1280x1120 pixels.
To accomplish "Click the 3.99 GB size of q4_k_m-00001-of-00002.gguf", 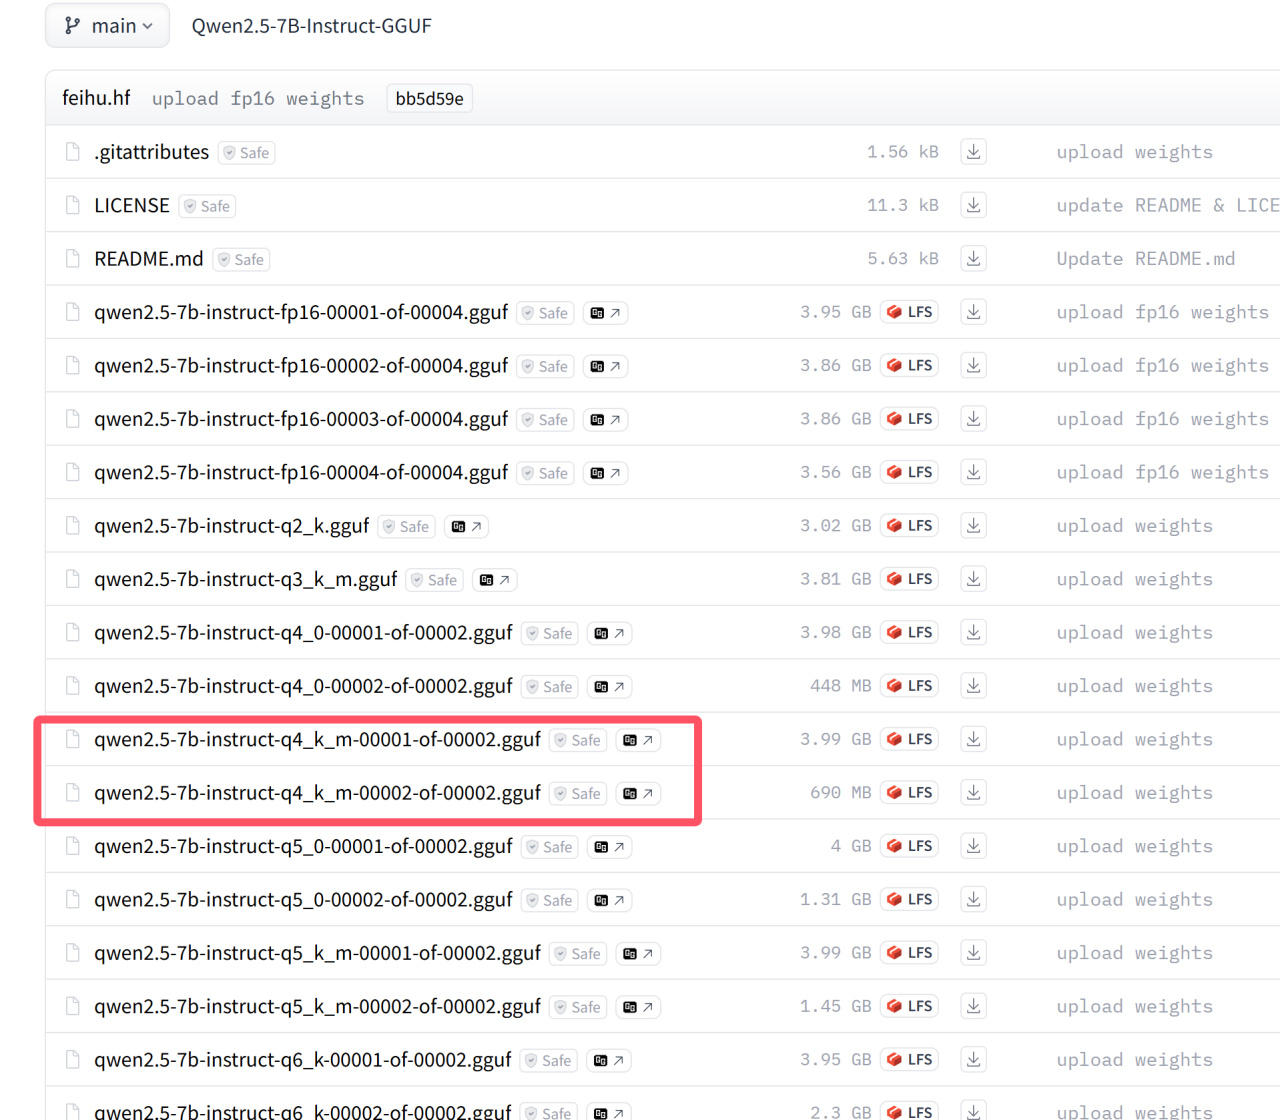I will [835, 739].
